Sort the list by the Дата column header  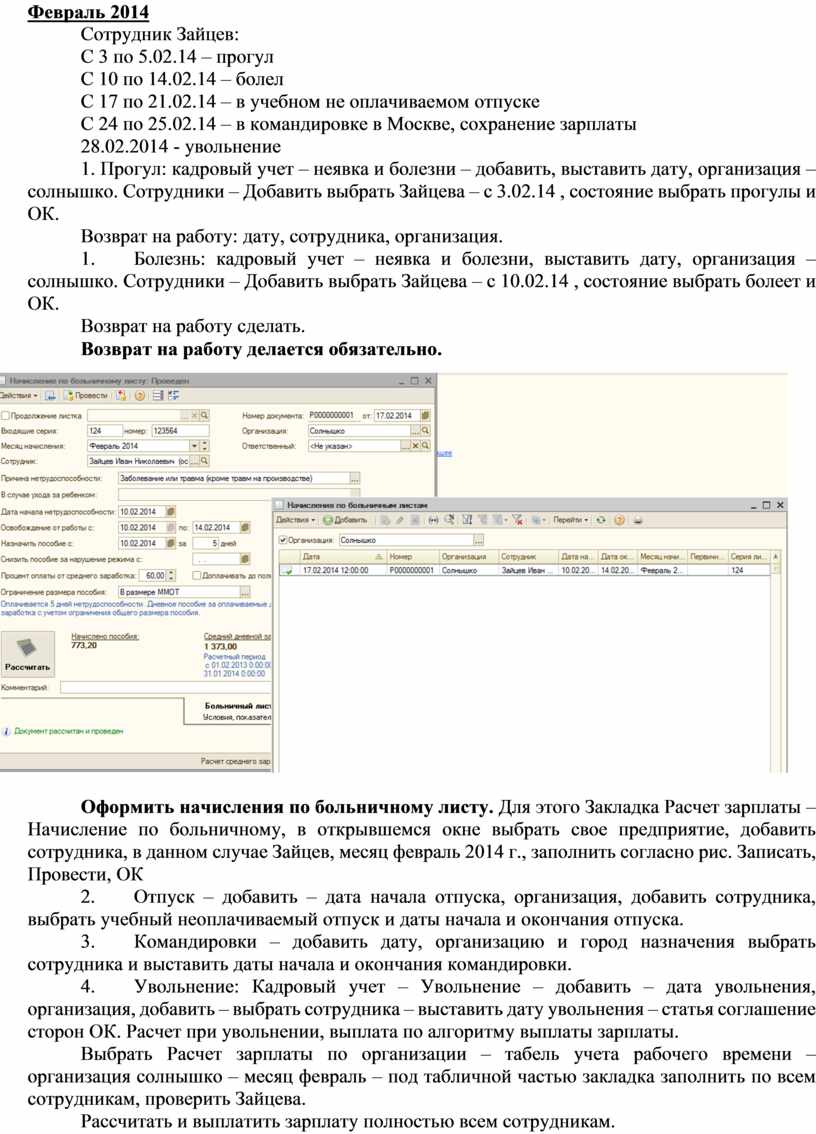point(343,557)
